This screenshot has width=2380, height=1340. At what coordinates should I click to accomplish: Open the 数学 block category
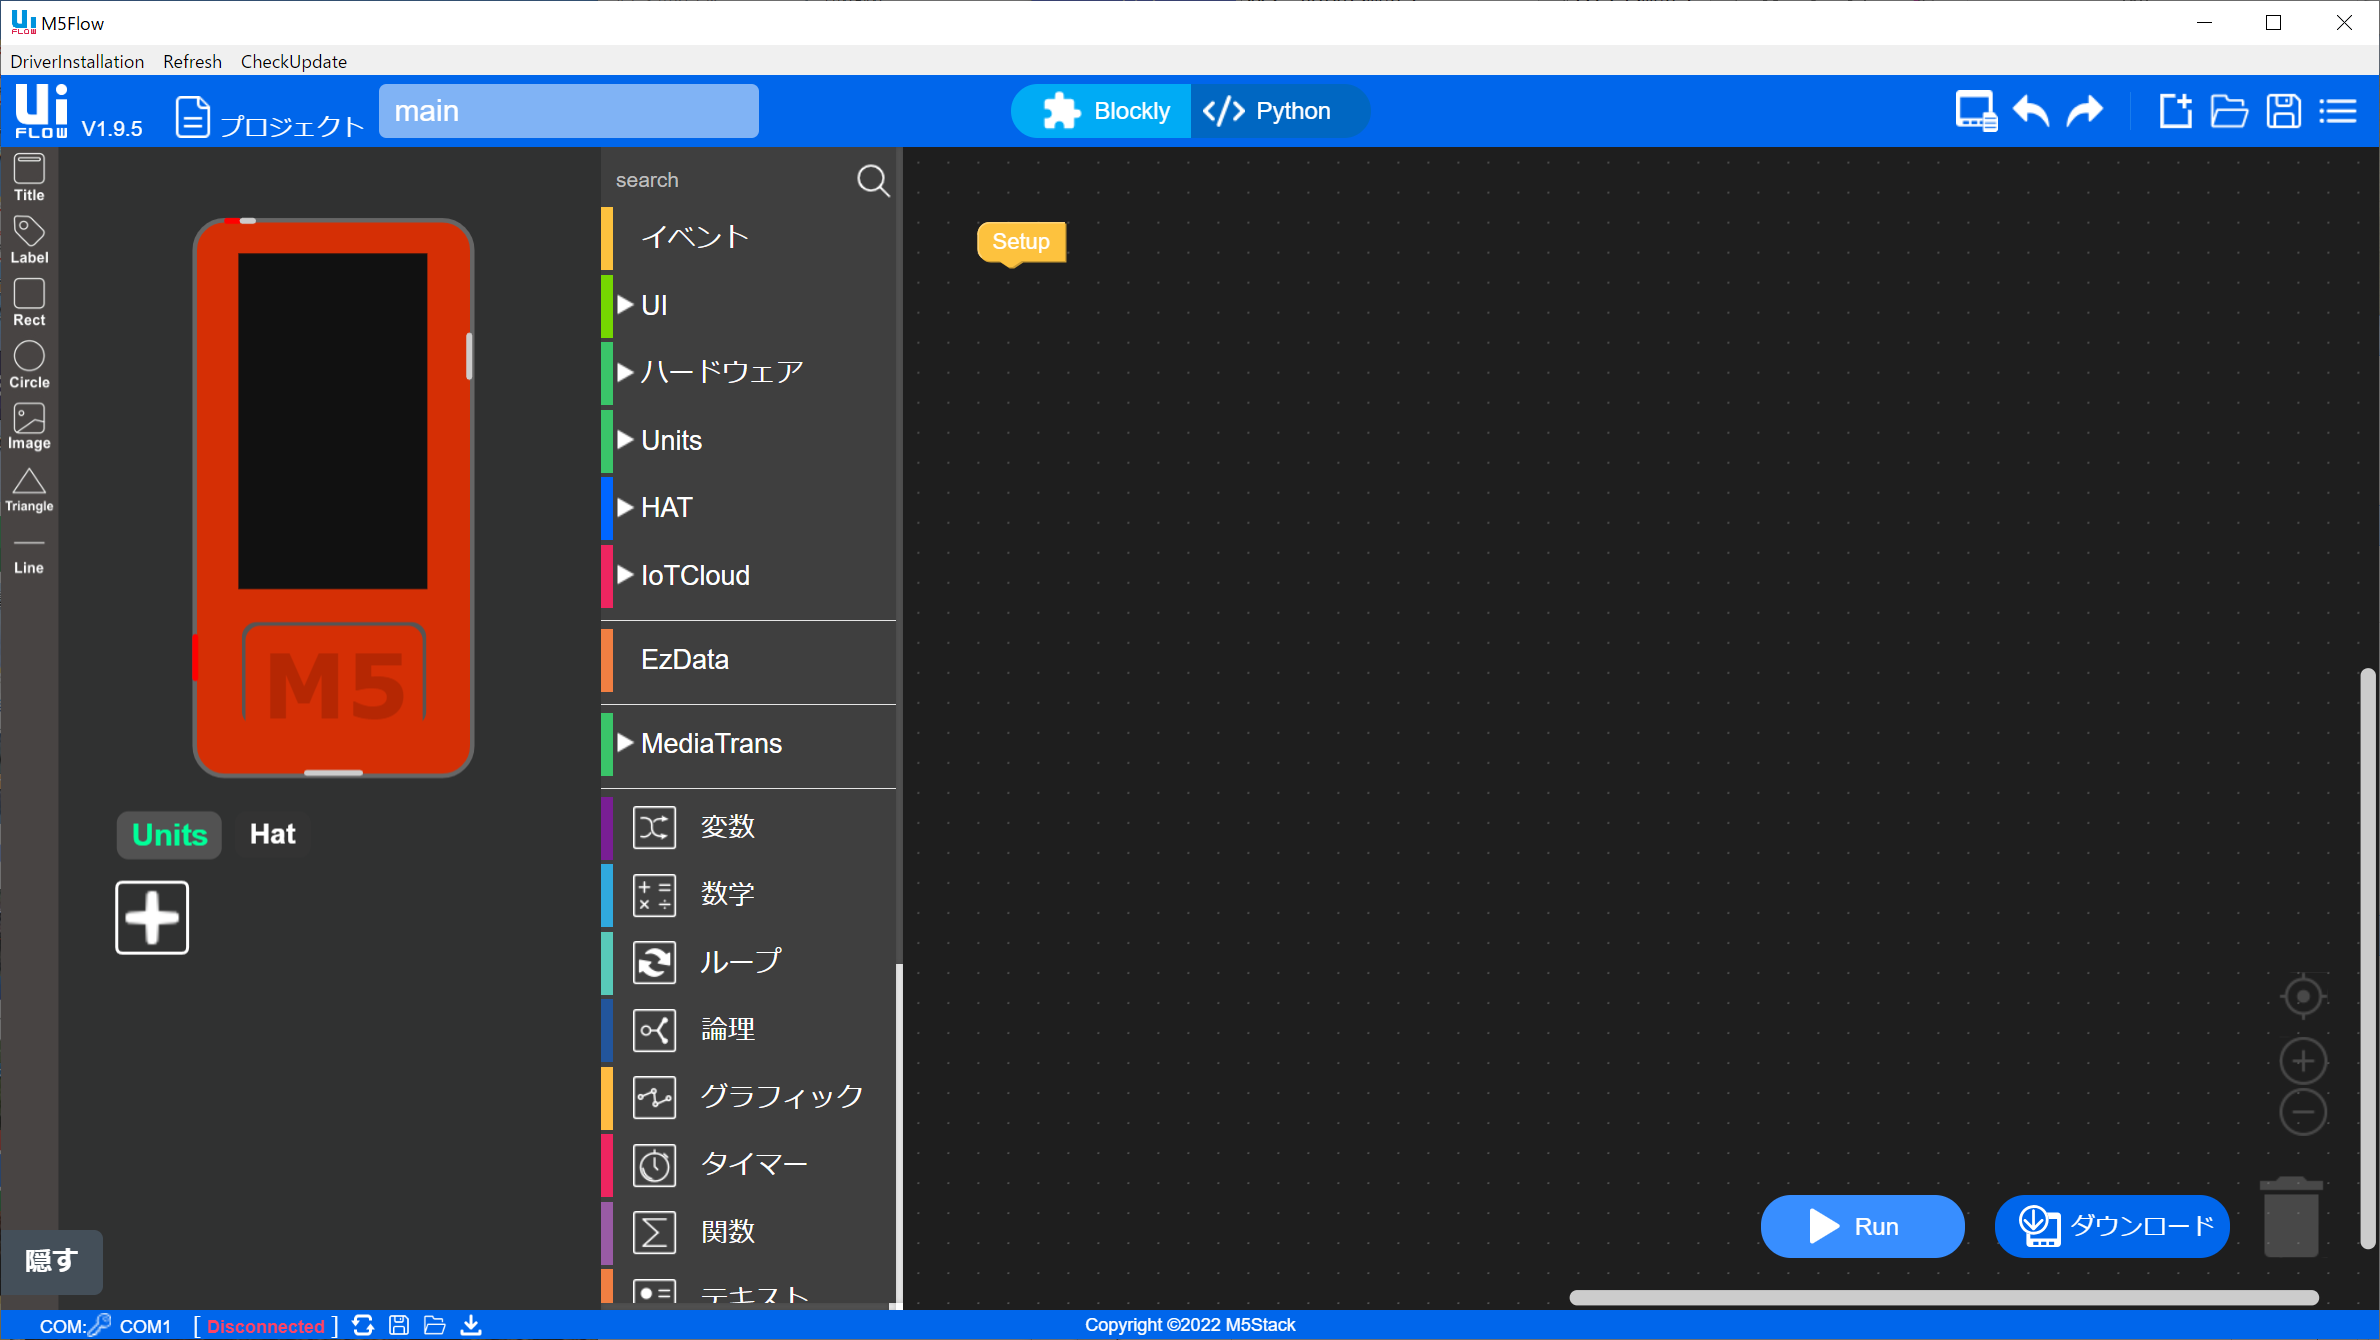pos(748,895)
